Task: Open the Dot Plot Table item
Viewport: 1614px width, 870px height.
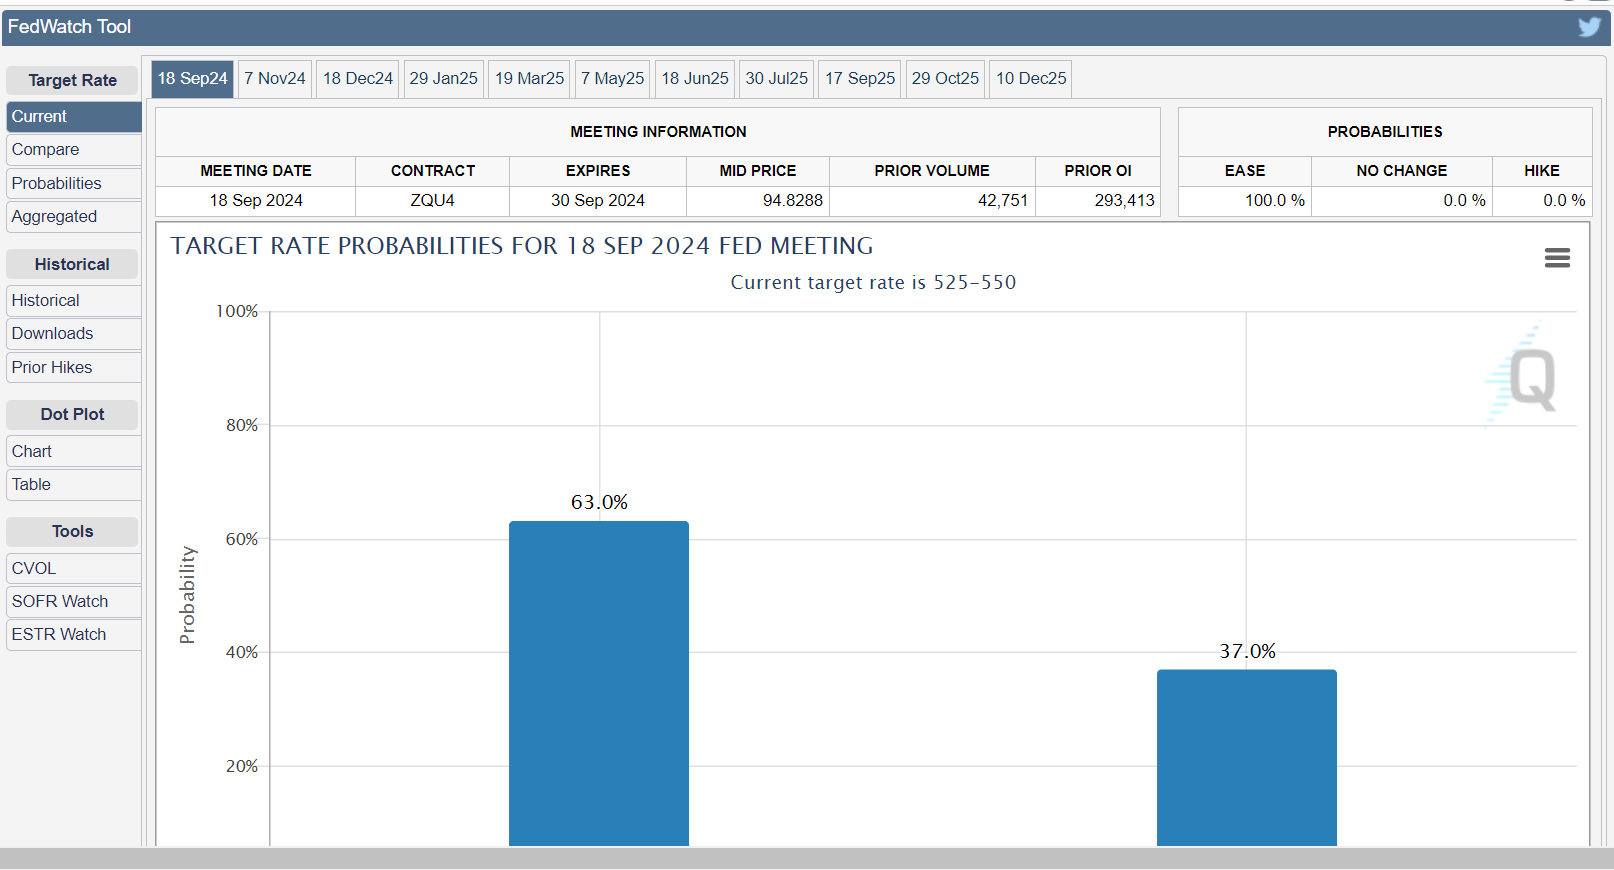Action: (x=73, y=485)
